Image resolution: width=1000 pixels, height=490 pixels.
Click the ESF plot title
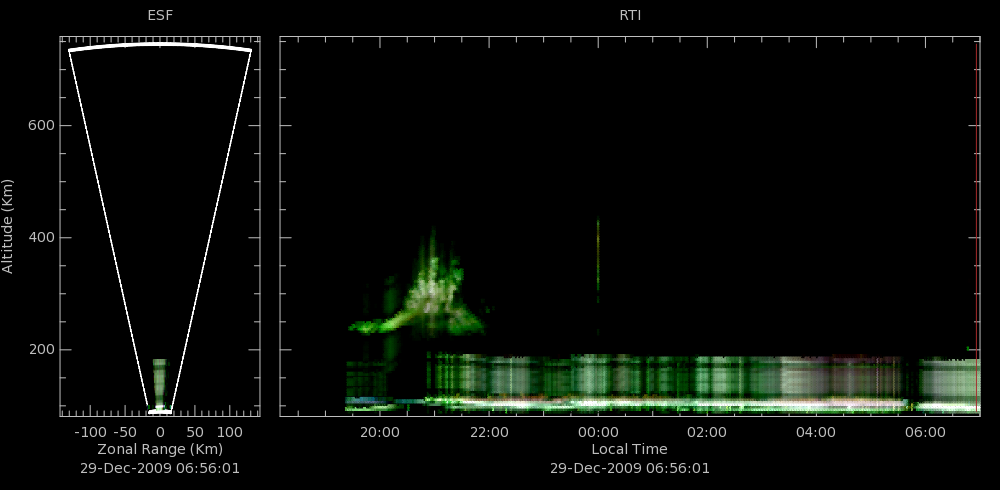pyautogui.click(x=160, y=15)
